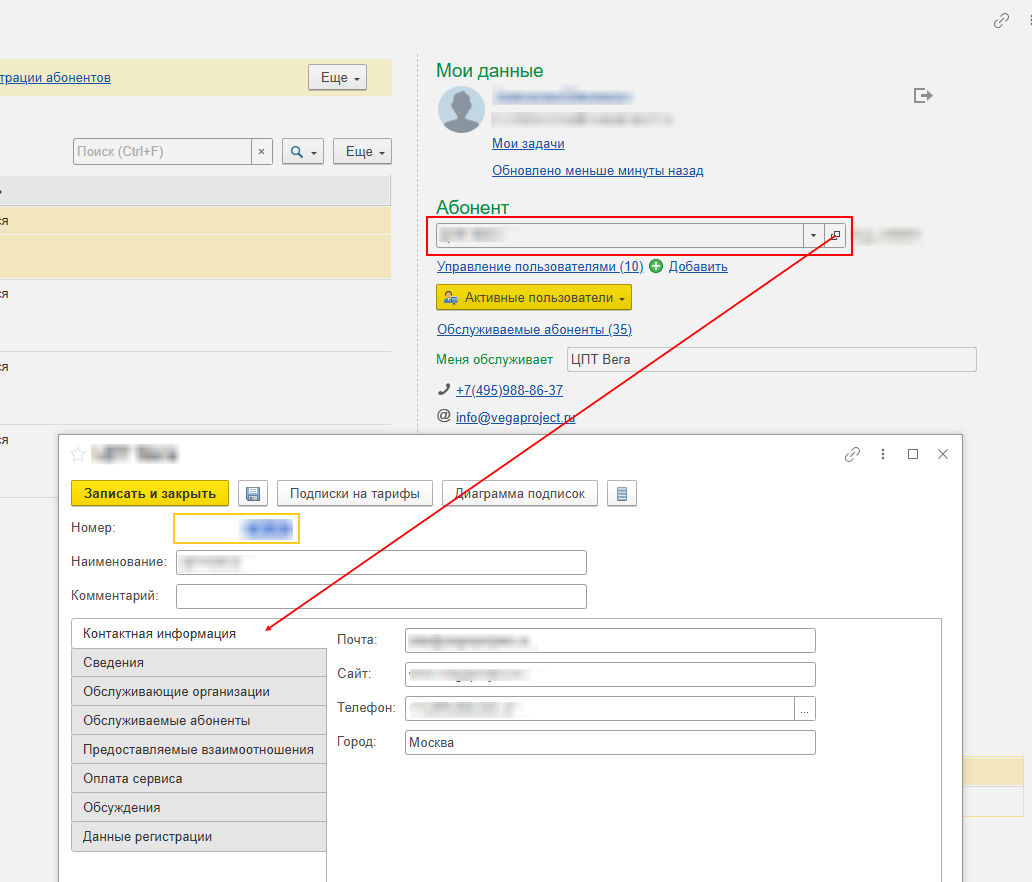Click the list report icon beside Диаграмма подписок

tap(622, 493)
